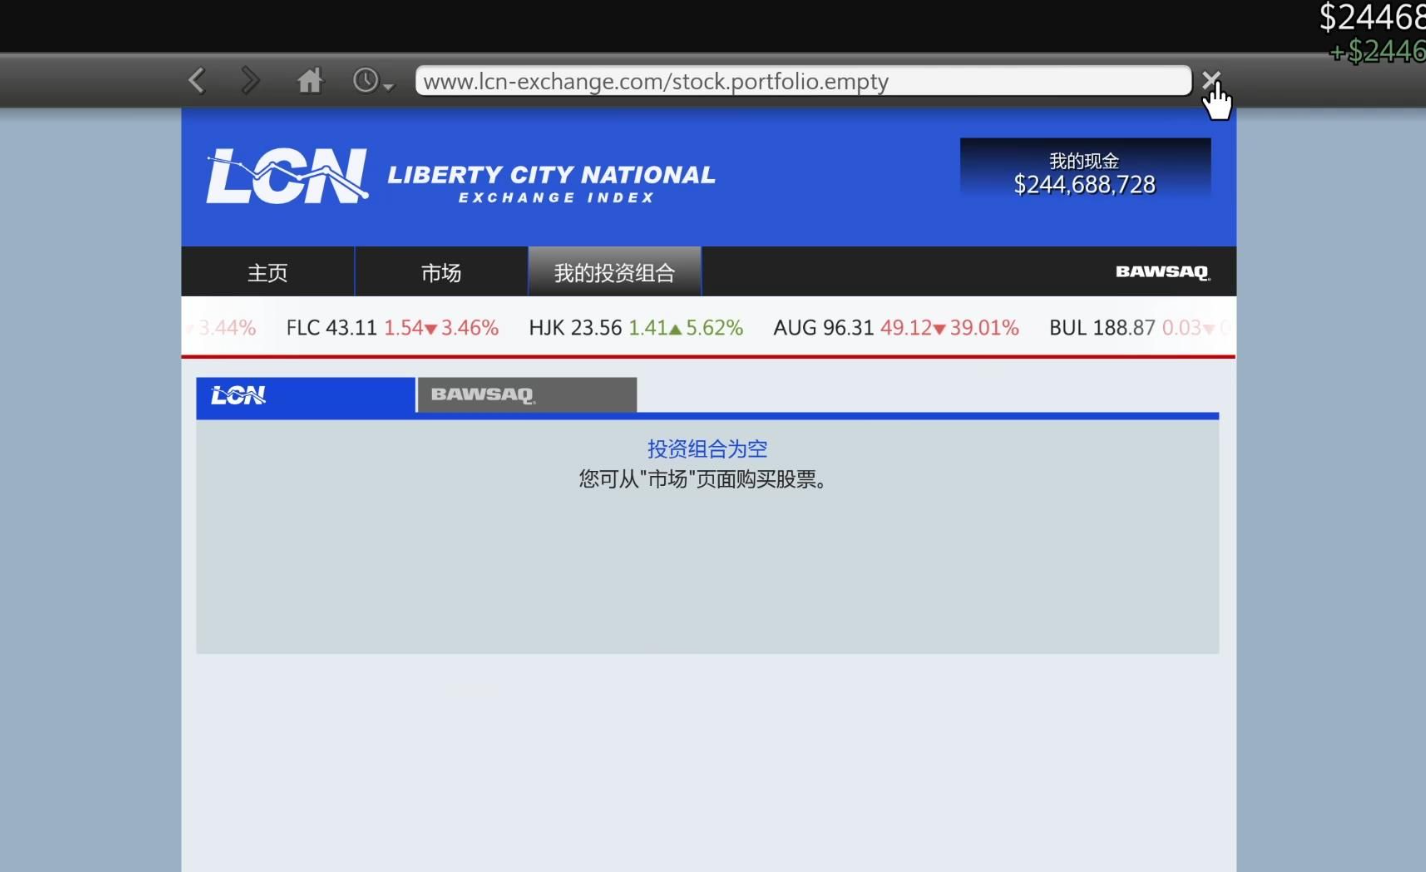Click the 我的现金 $244,688,728 cash box
The image size is (1426, 872).
tap(1085, 168)
